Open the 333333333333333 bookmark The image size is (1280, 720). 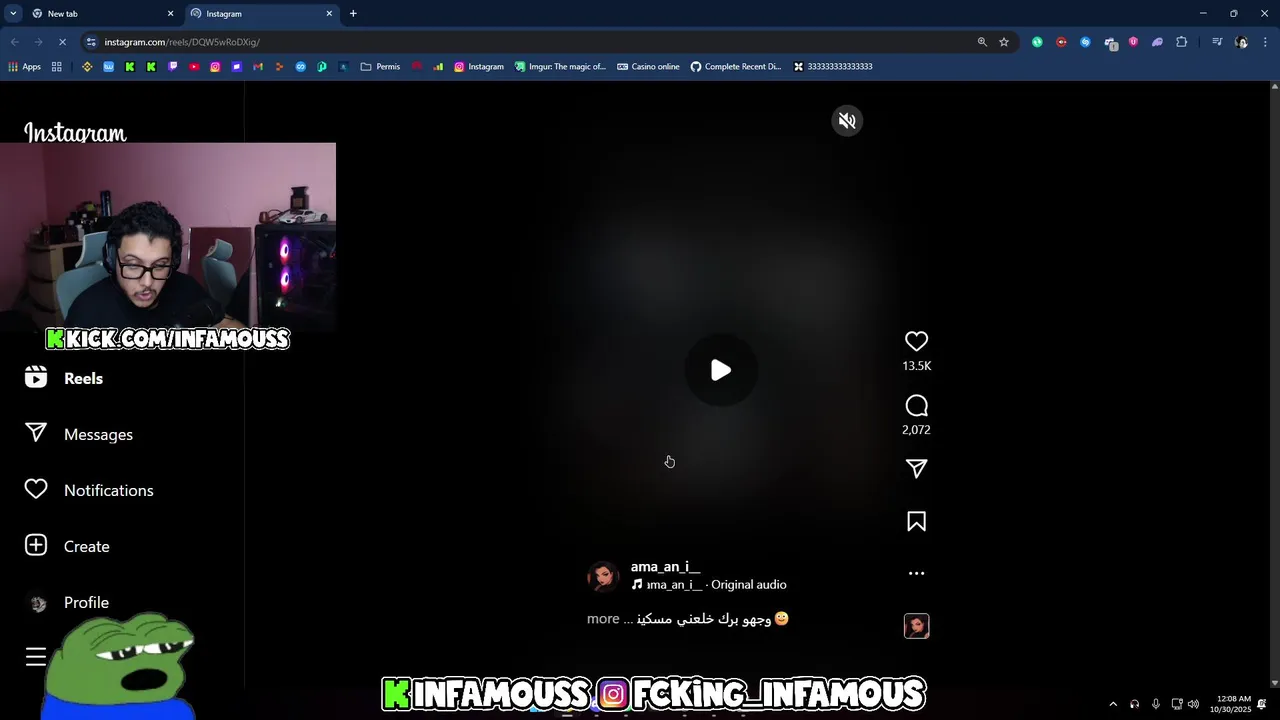833,67
